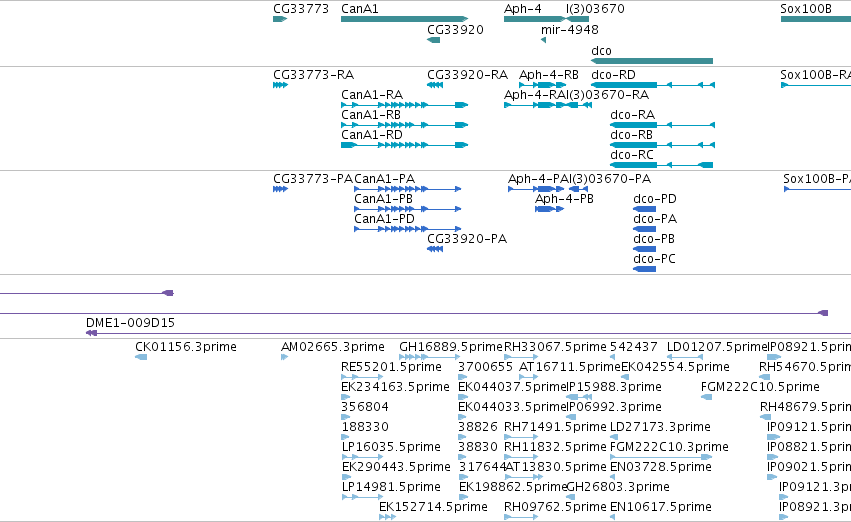
Task: Select the mir-4948 feature label
Action: point(570,29)
